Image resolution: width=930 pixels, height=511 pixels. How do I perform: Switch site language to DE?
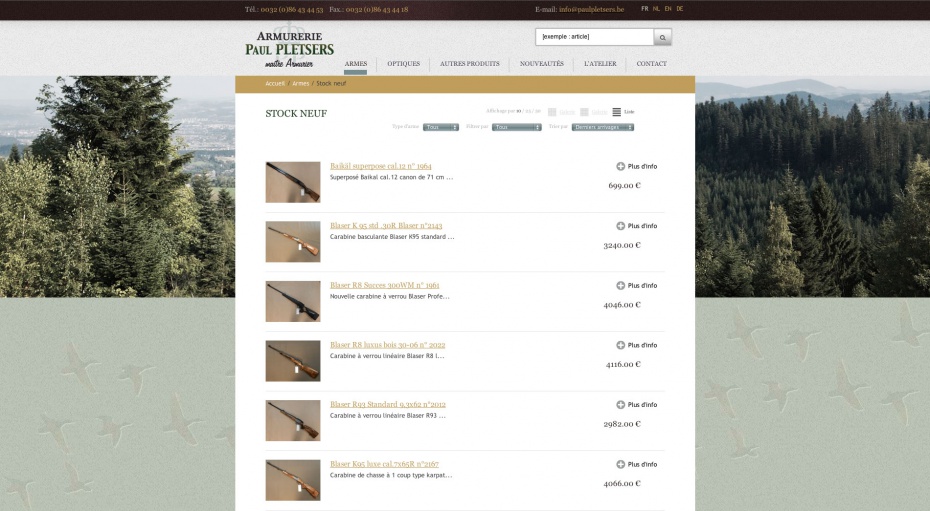point(680,9)
